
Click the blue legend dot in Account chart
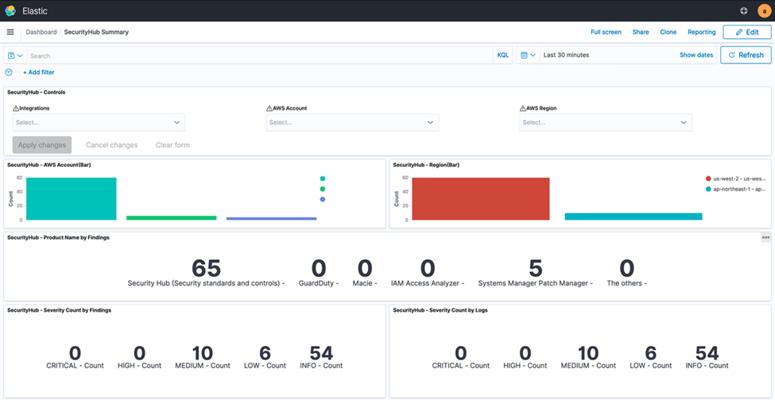(323, 199)
